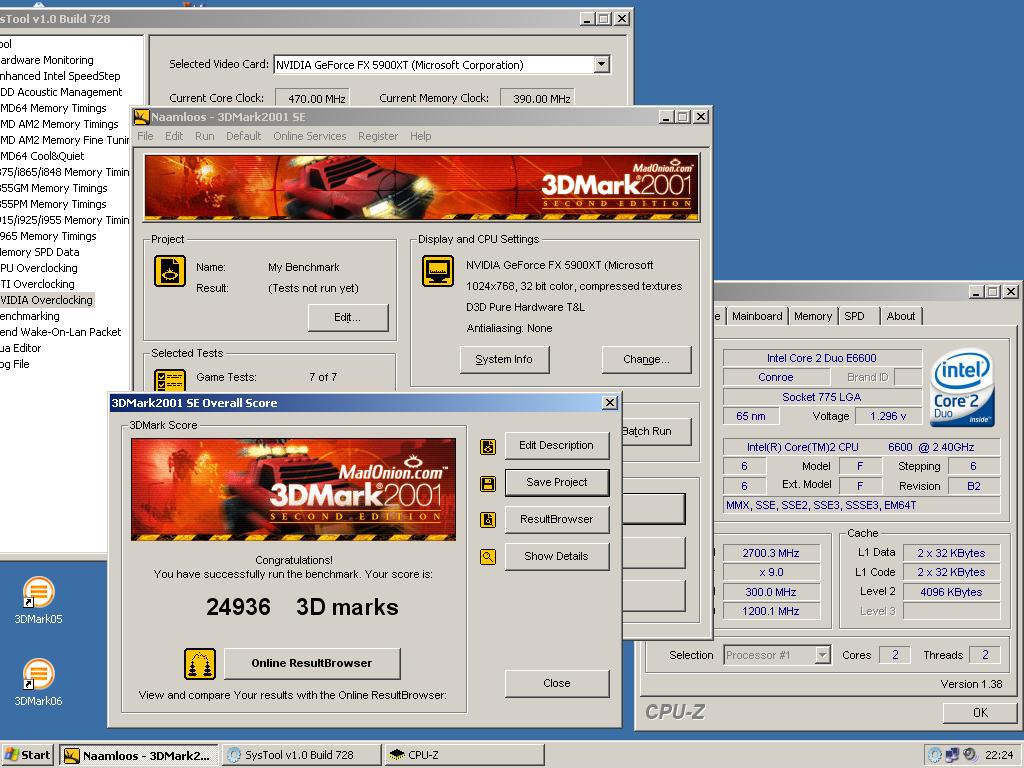Open the Register menu in 3DMark2001

[377, 136]
